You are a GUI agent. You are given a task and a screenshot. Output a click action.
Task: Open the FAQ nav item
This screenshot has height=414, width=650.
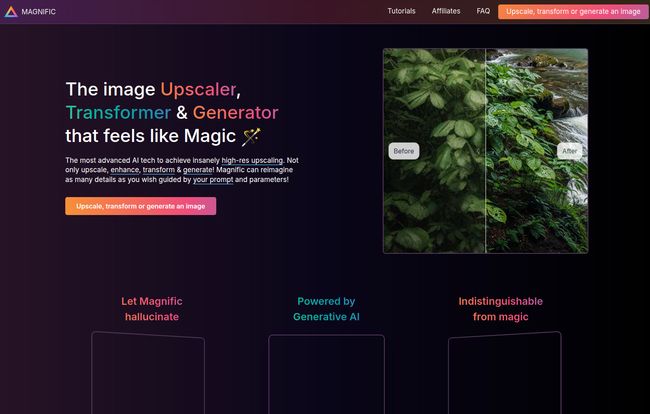tap(483, 11)
